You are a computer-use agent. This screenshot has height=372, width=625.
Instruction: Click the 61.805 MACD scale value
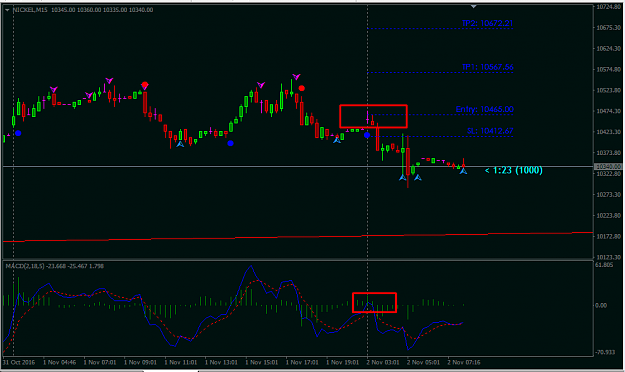coord(604,265)
